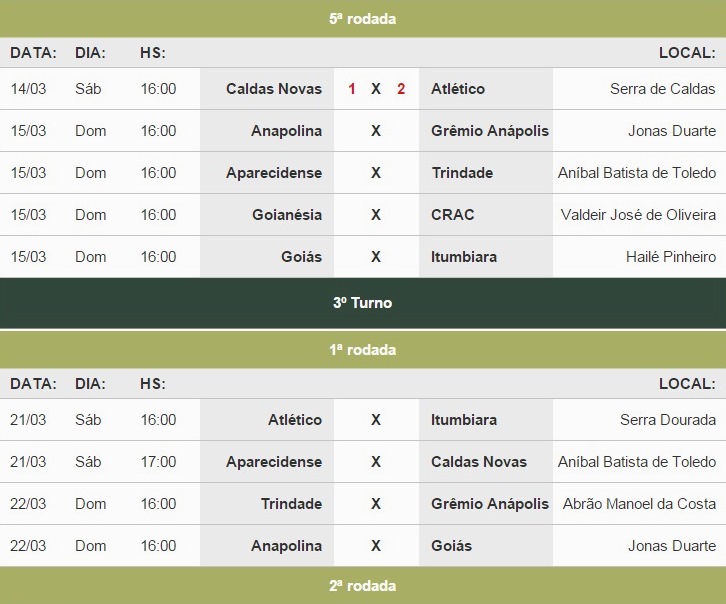
Task: Open the 3º Turno section header
Action: 363,303
